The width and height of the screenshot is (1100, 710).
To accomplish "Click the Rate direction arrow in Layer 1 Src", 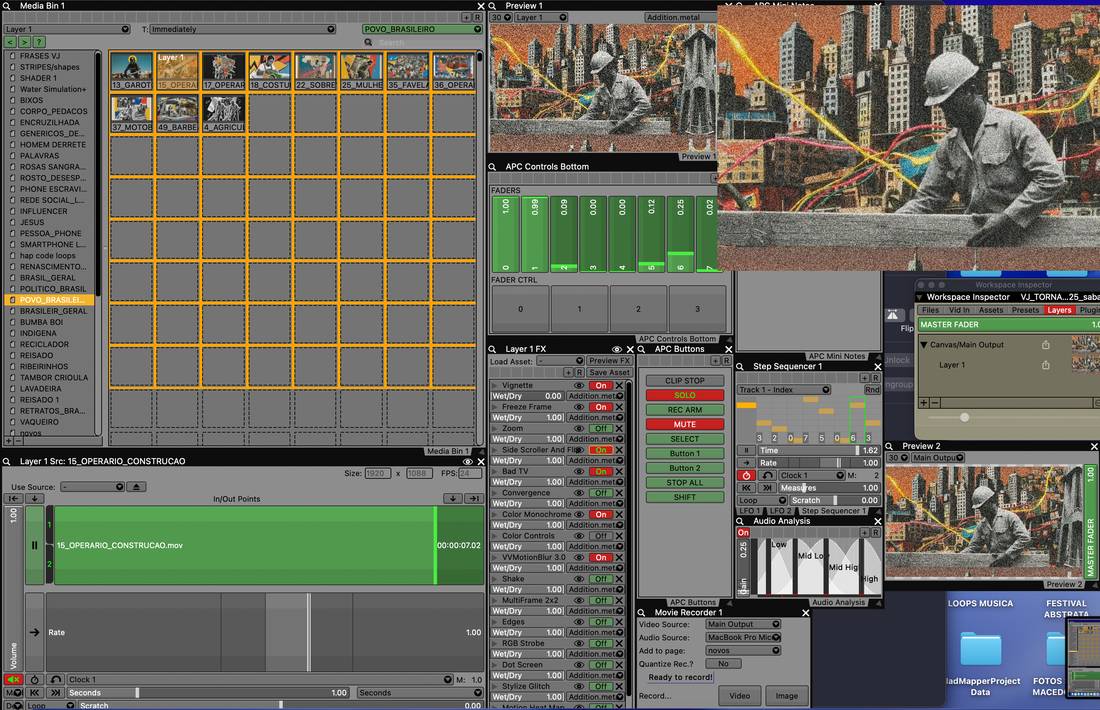I will pyautogui.click(x=34, y=632).
